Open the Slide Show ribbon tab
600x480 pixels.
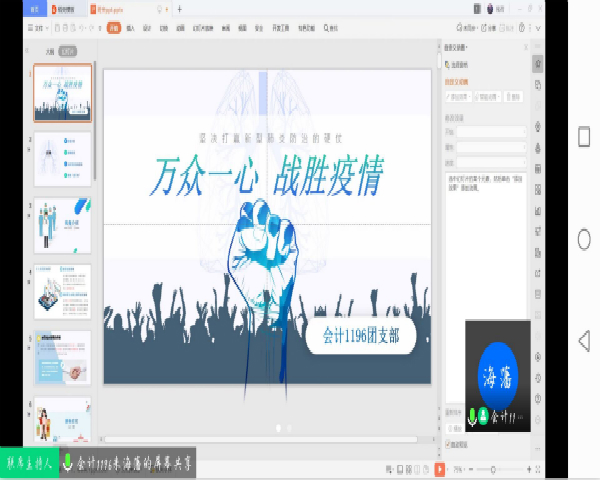coord(203,28)
